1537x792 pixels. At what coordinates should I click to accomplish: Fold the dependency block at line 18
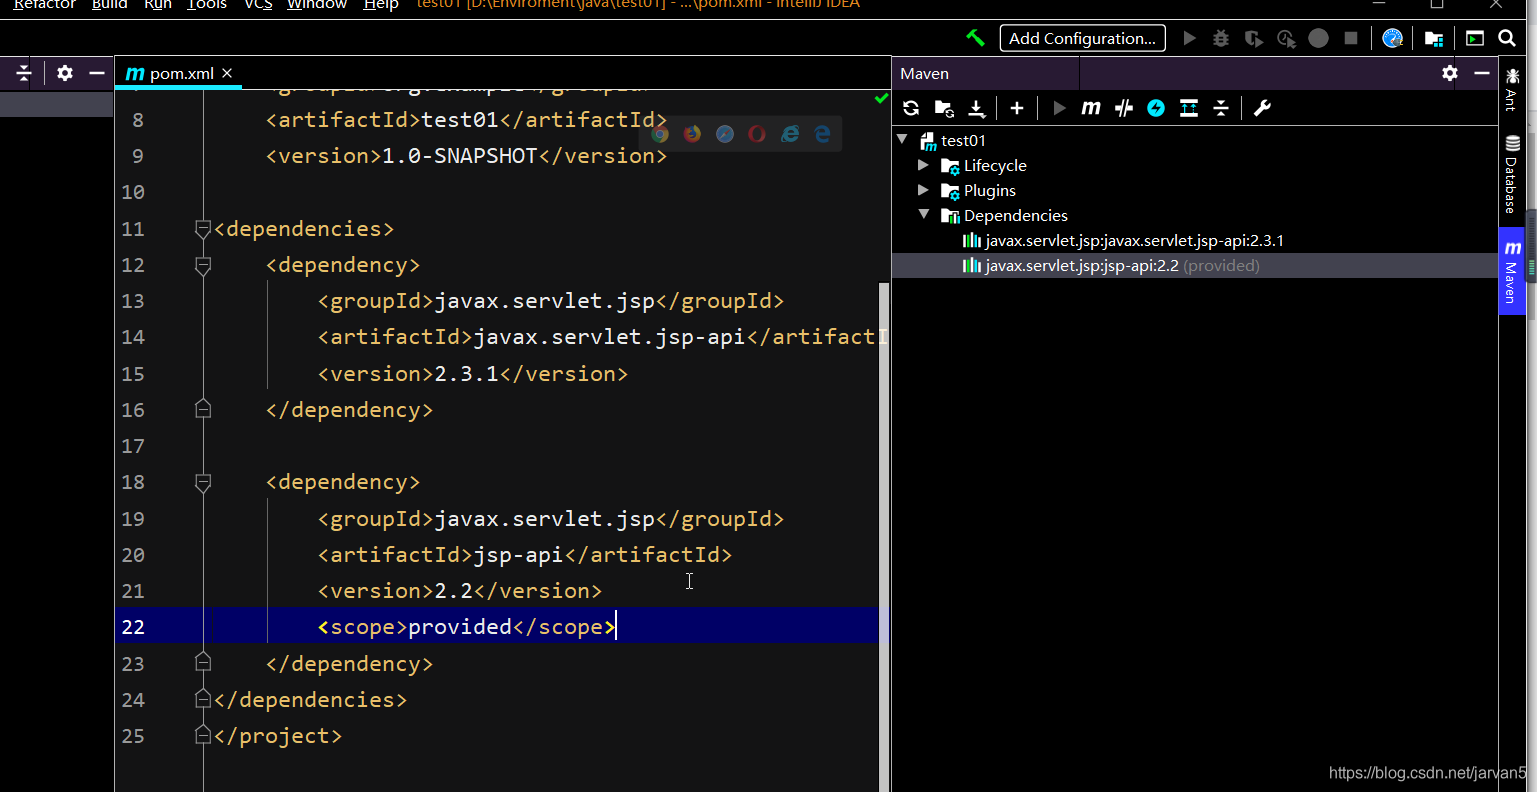tap(203, 483)
